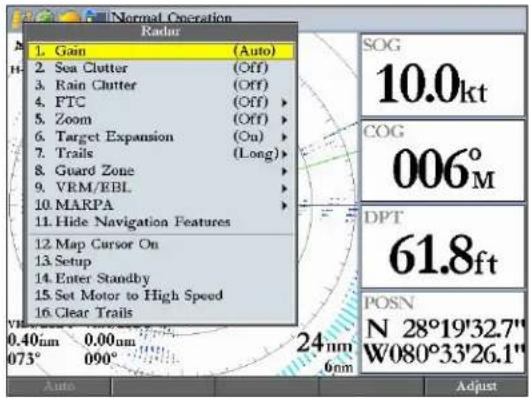Tap the Adjust soft key
This screenshot has height=398, width=529.
[x=476, y=386]
